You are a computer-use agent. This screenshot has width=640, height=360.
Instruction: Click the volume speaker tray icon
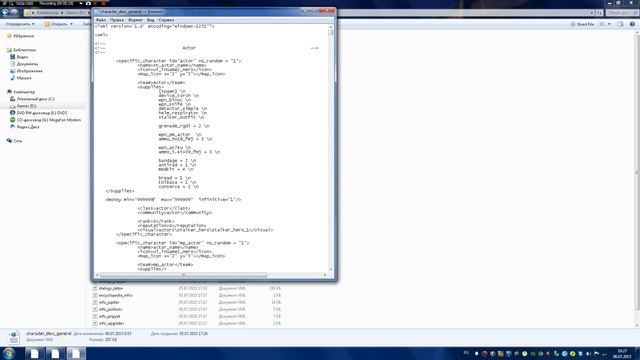tap(589, 353)
